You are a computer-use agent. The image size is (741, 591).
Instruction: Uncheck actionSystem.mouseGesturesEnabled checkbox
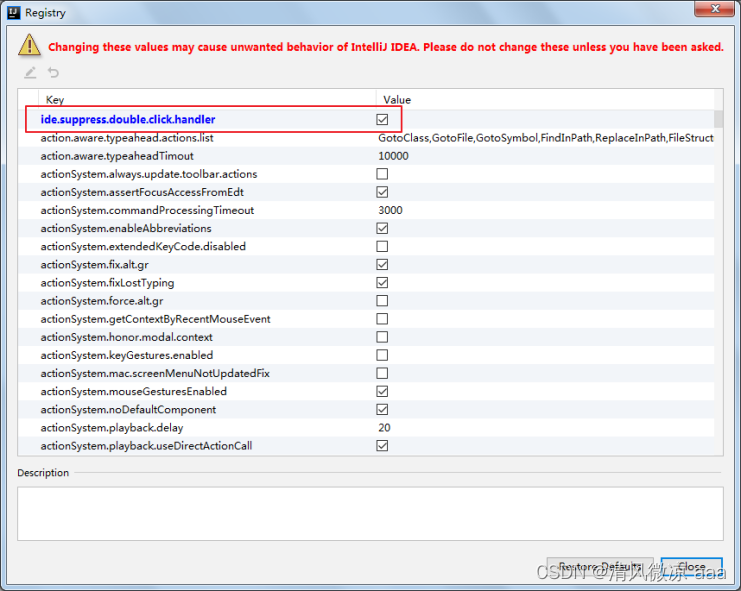(x=382, y=391)
